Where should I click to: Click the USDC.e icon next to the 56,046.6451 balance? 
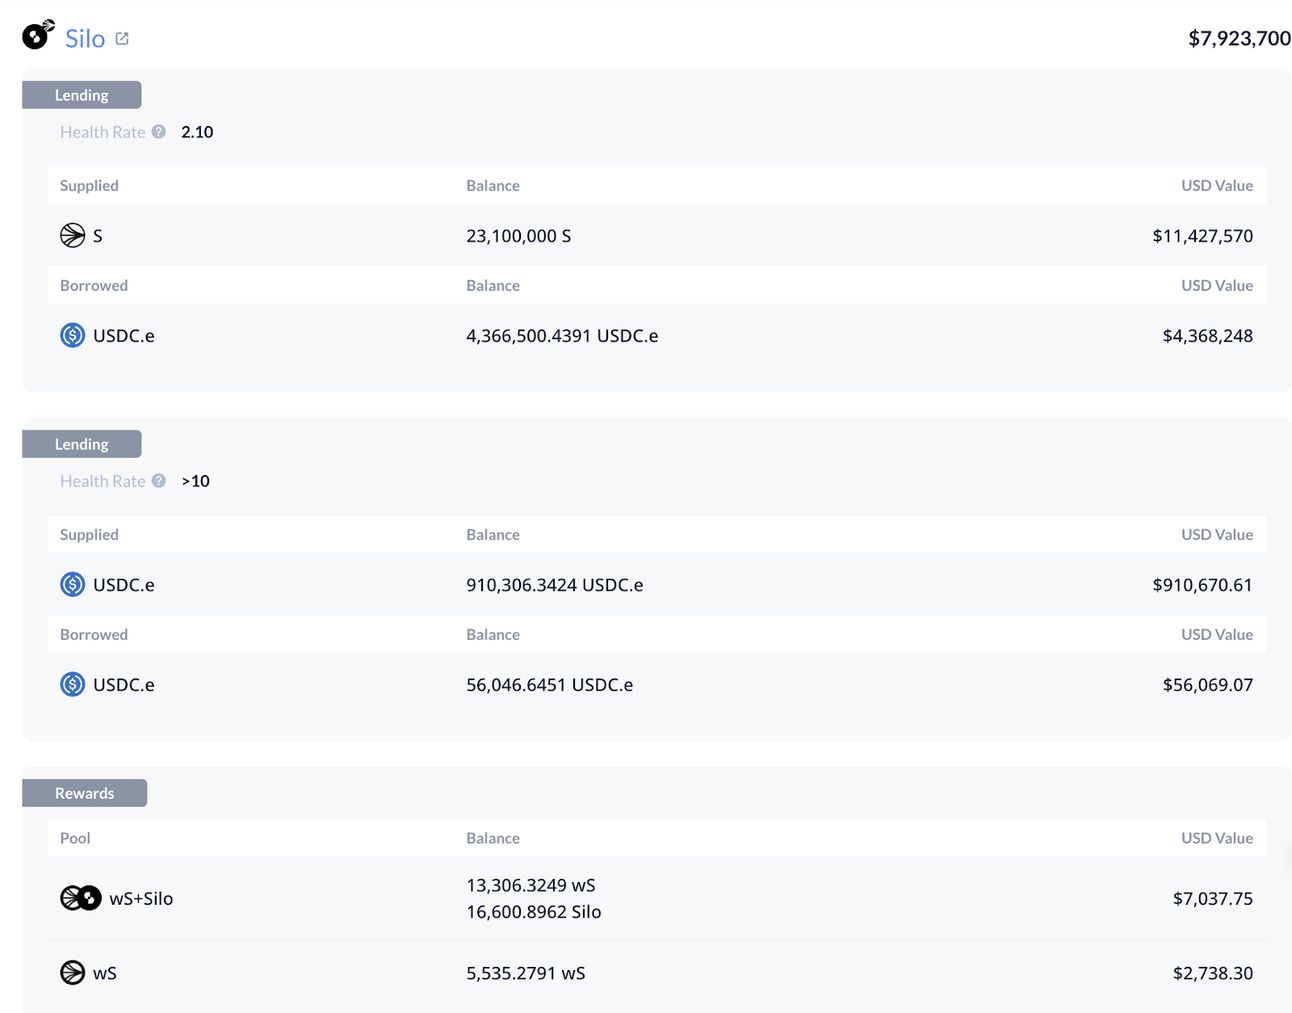pyautogui.click(x=72, y=684)
